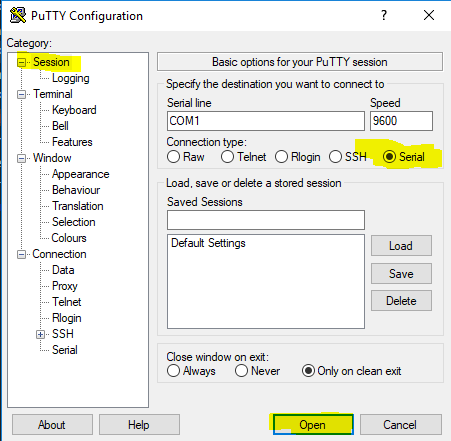Open the Behaviour settings category
Image resolution: width=451 pixels, height=441 pixels.
(76, 190)
